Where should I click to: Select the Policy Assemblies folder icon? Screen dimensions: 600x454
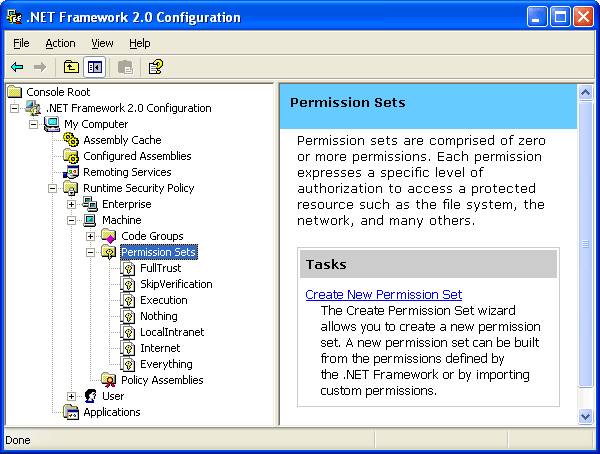tap(109, 380)
